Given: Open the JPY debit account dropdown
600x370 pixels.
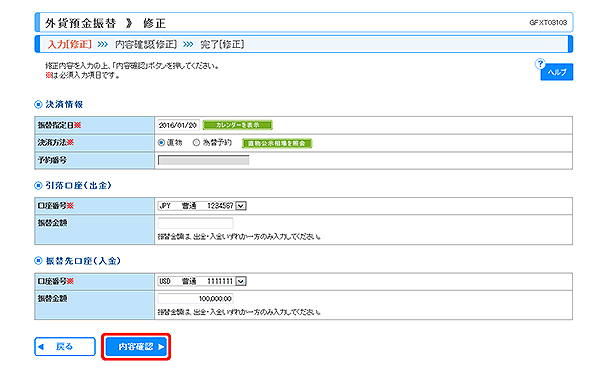Looking at the screenshot, I should [x=202, y=206].
